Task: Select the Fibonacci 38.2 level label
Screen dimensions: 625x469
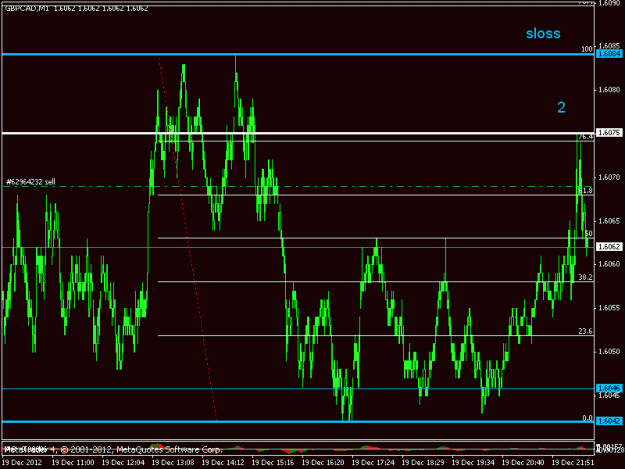Action: pos(585,277)
